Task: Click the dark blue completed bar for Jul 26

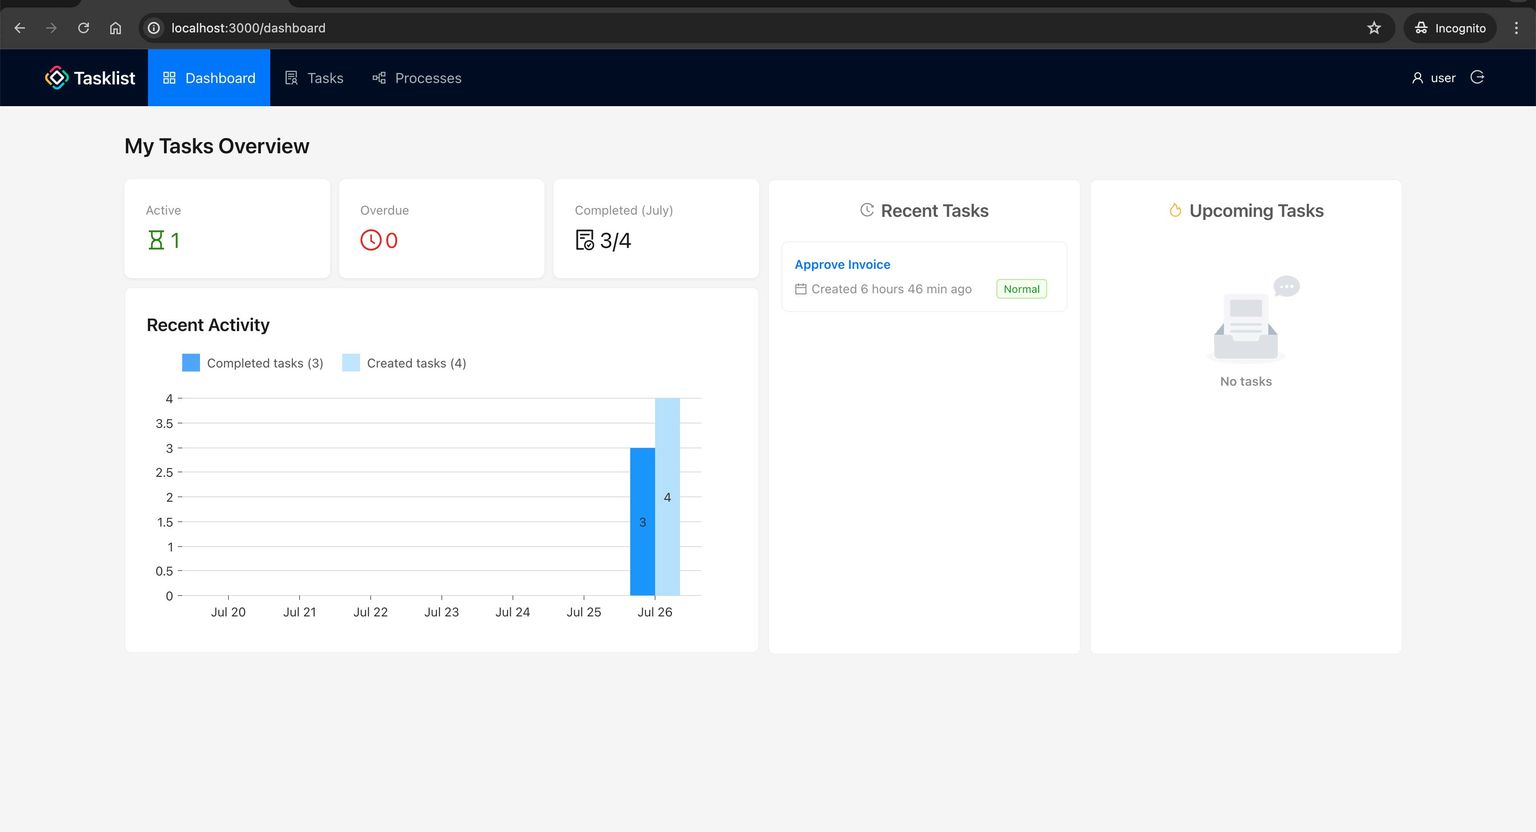Action: coord(642,522)
